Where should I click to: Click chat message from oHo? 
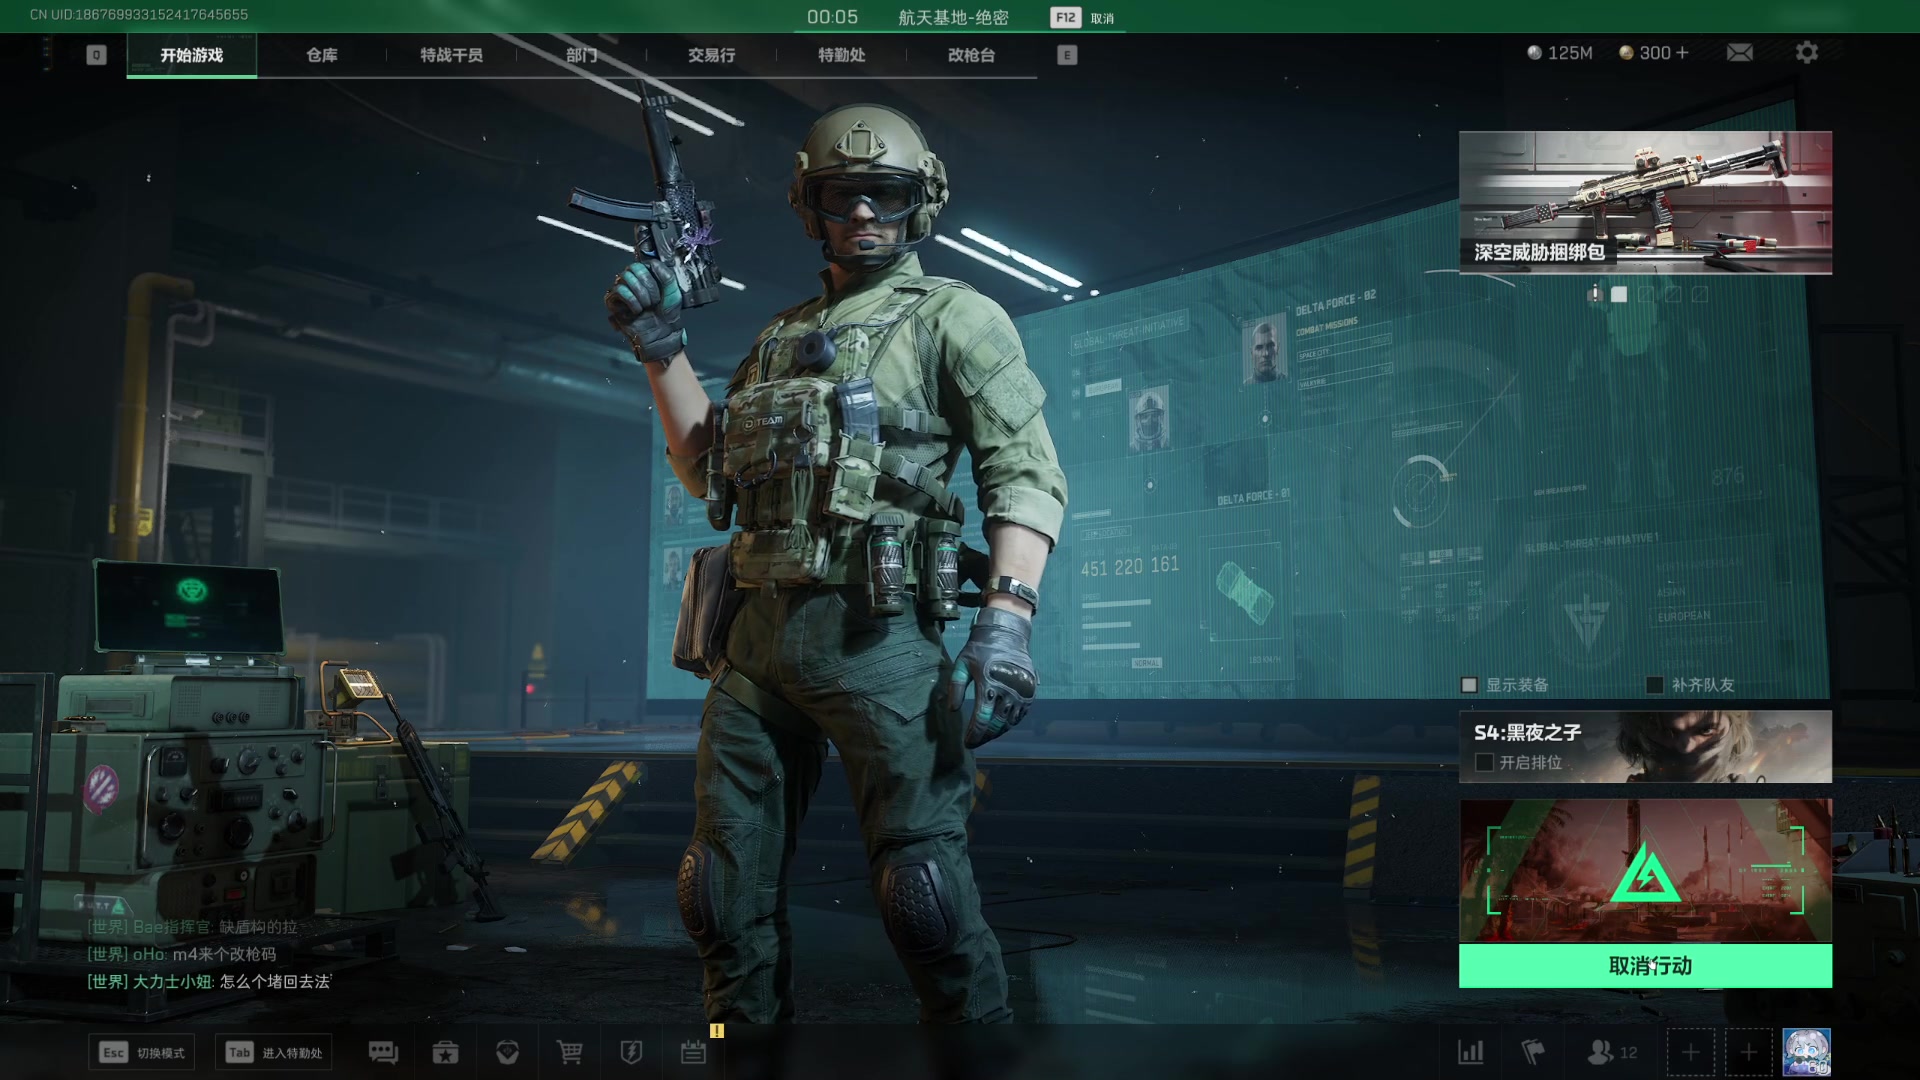pyautogui.click(x=181, y=954)
